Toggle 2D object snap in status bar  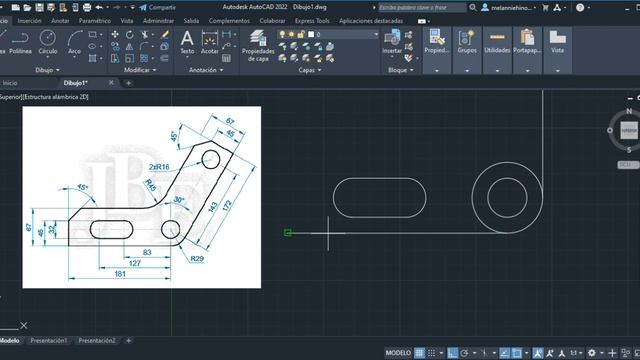pos(517,353)
